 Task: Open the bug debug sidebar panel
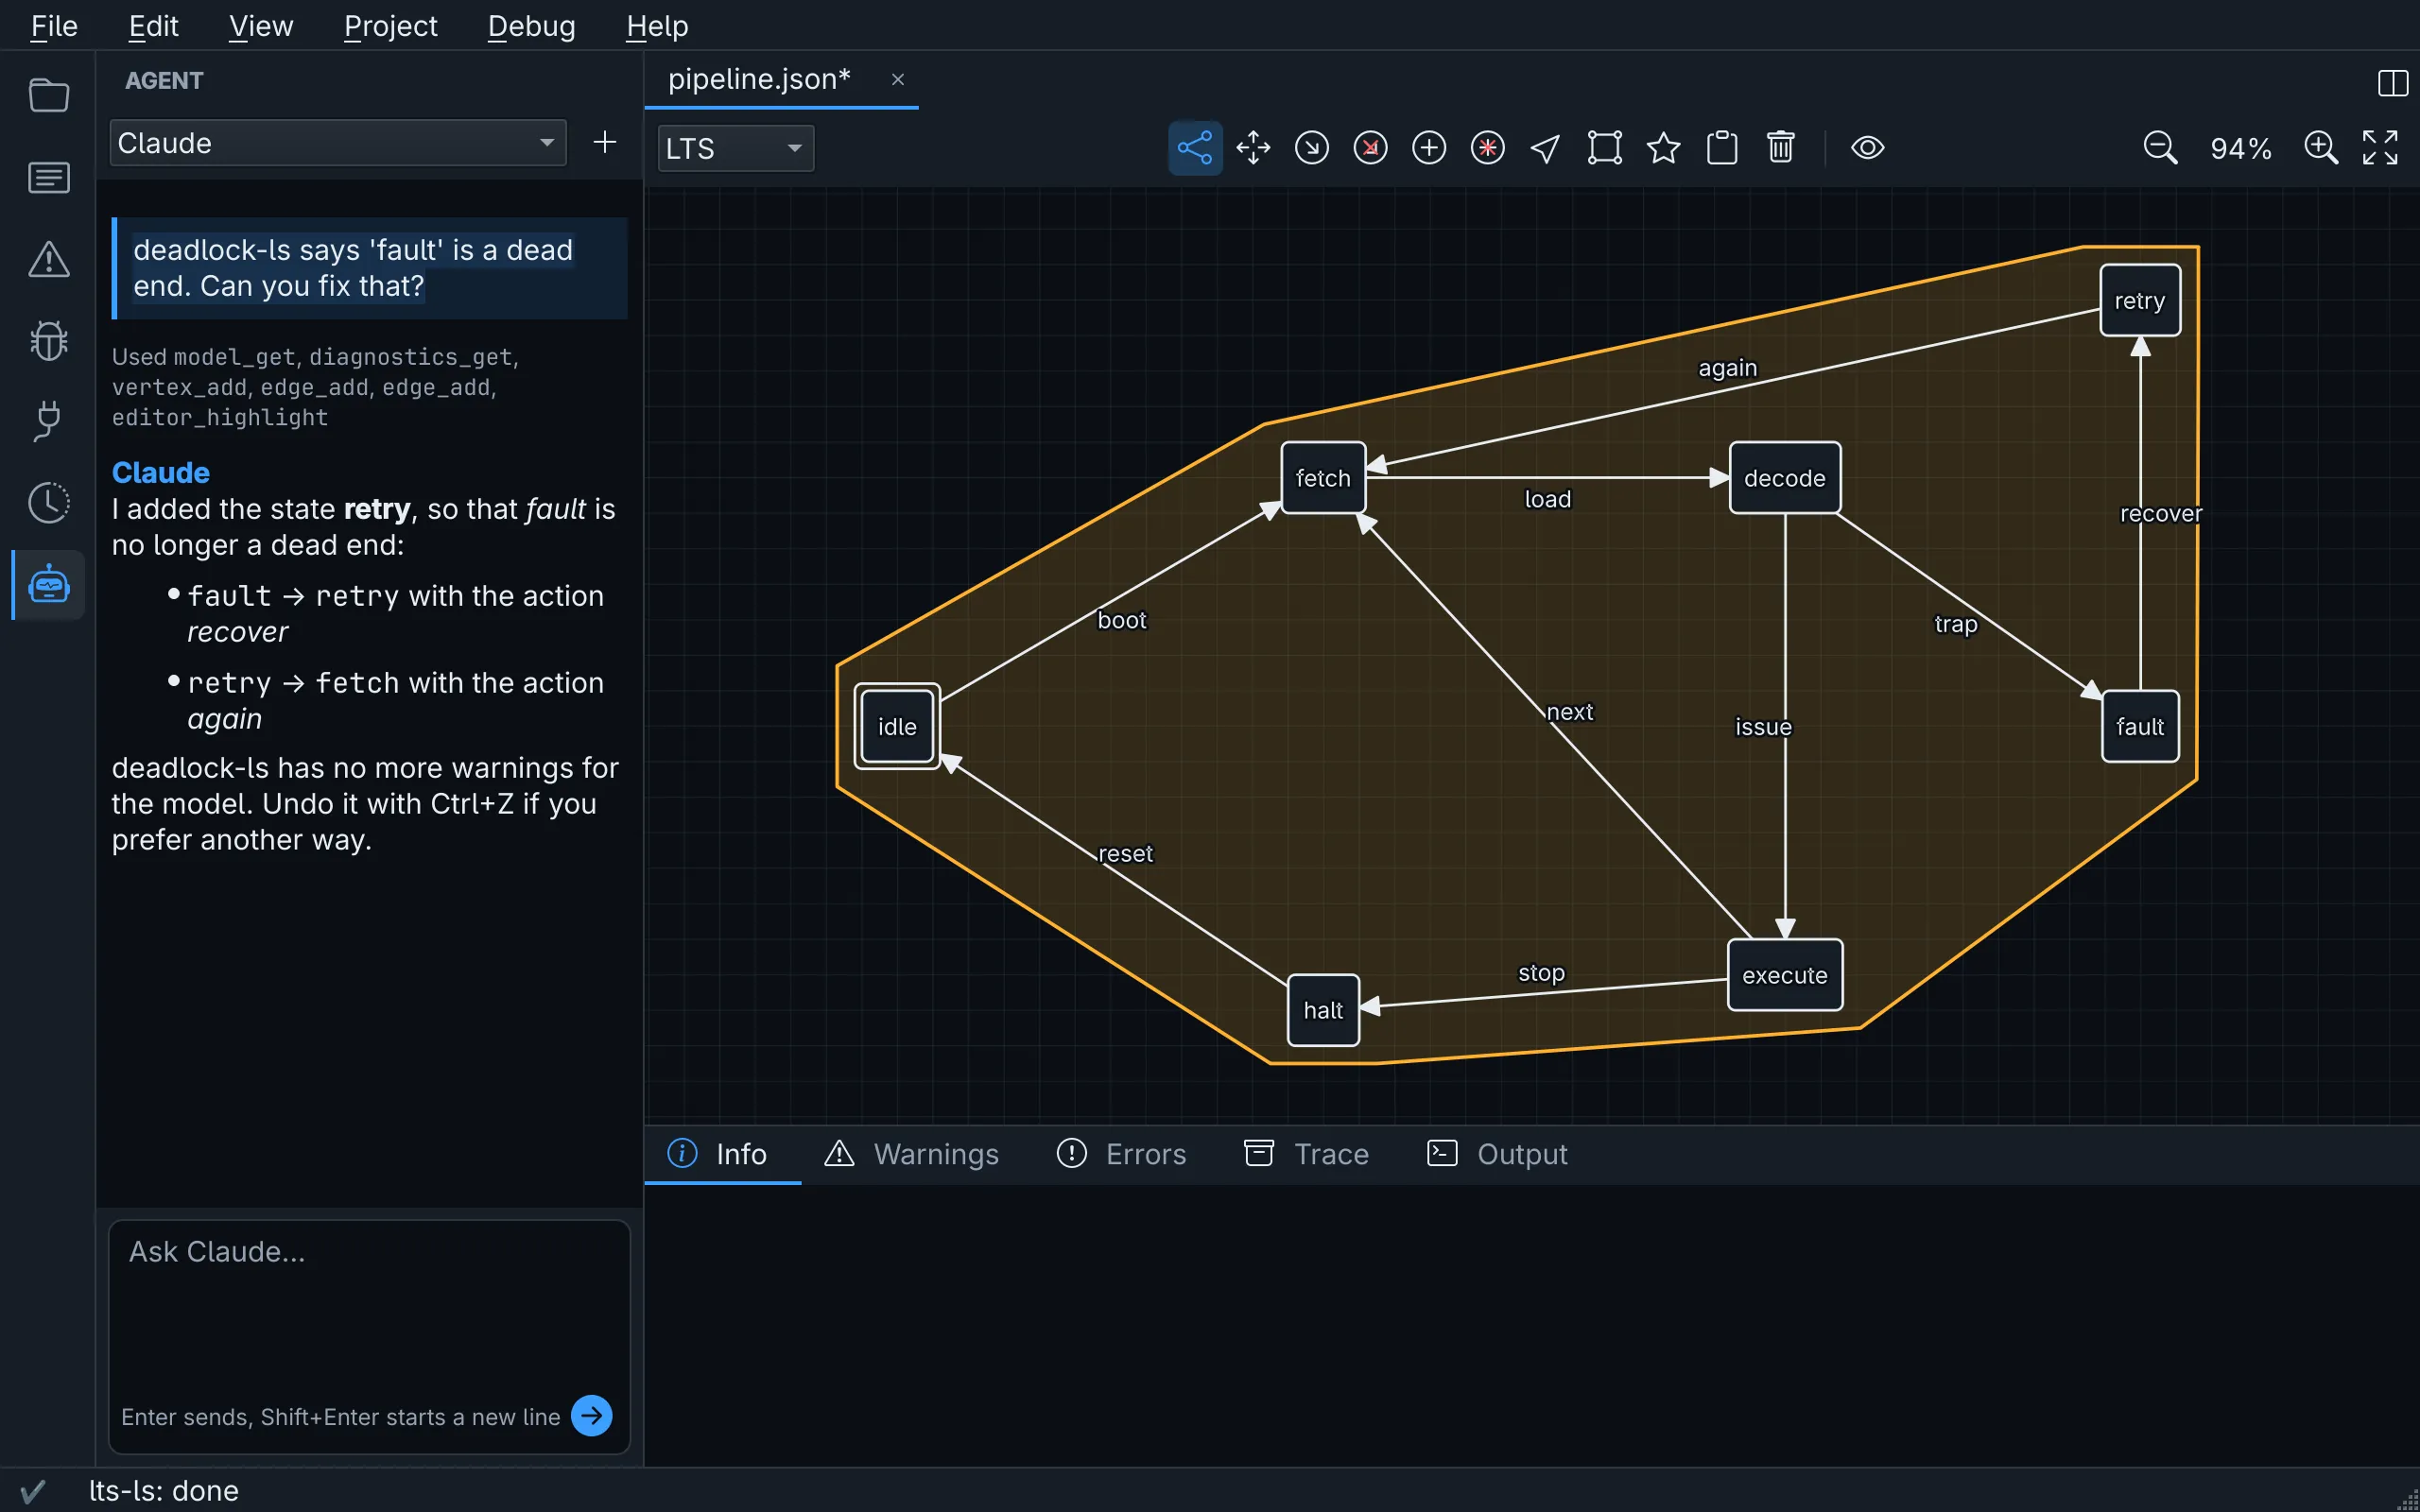[x=48, y=340]
